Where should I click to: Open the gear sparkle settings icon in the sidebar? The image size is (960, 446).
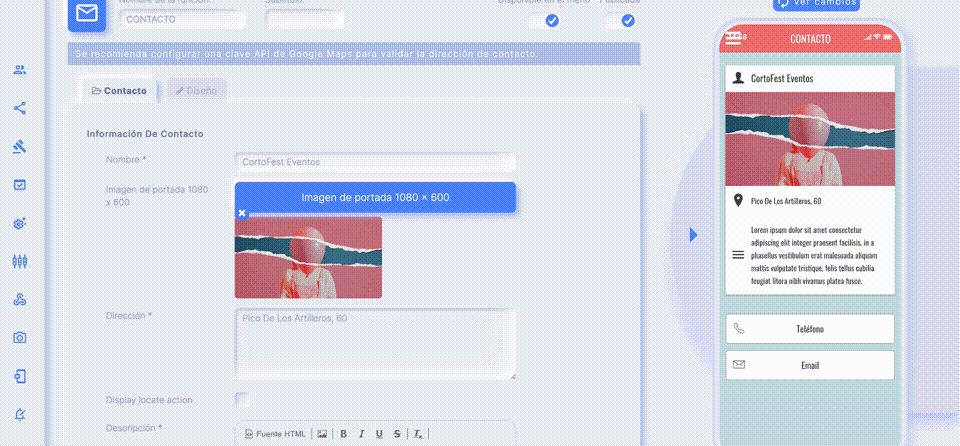[x=20, y=223]
